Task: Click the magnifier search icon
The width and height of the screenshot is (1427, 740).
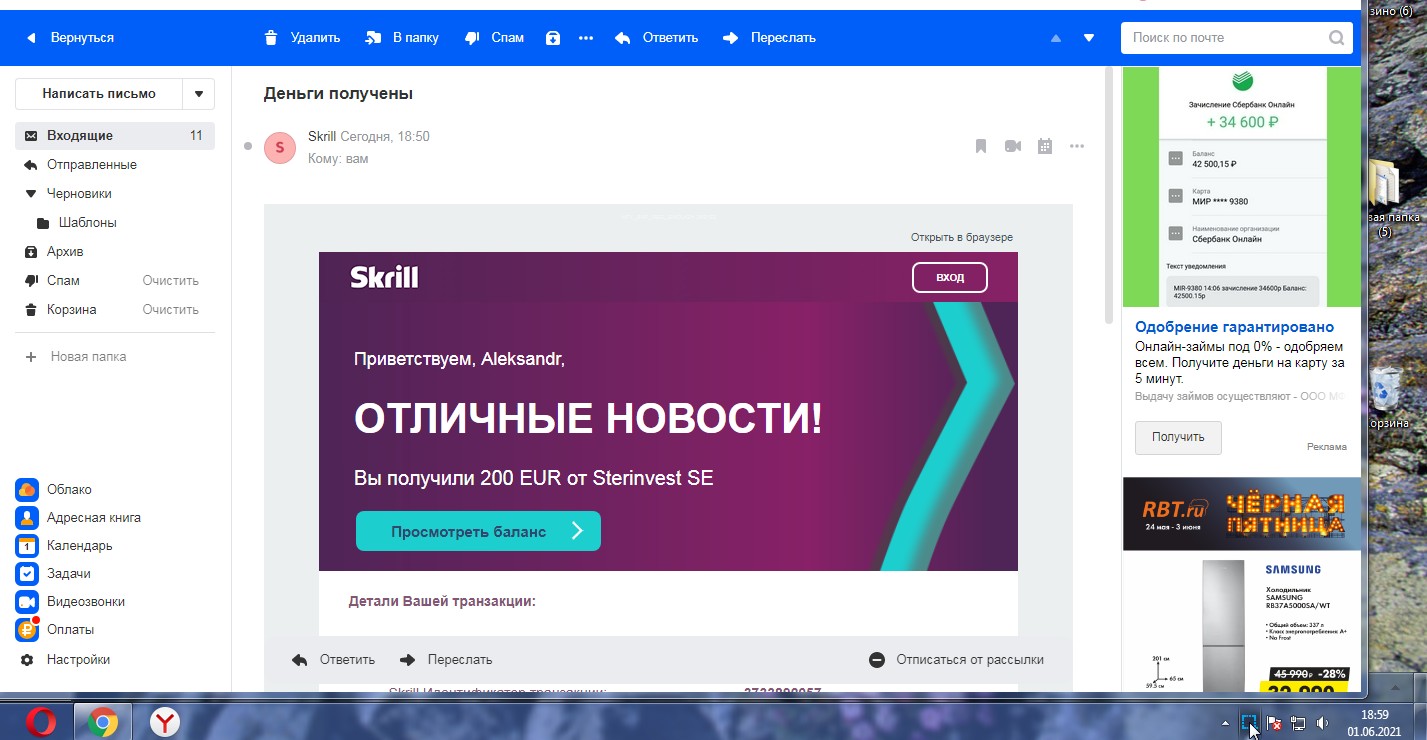Action: pos(1336,38)
